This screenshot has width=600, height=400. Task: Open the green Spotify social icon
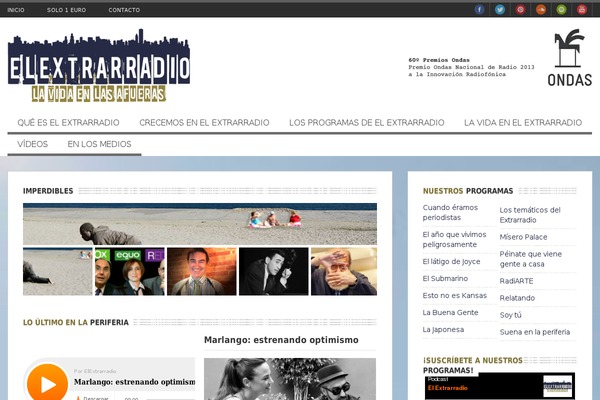(x=561, y=10)
